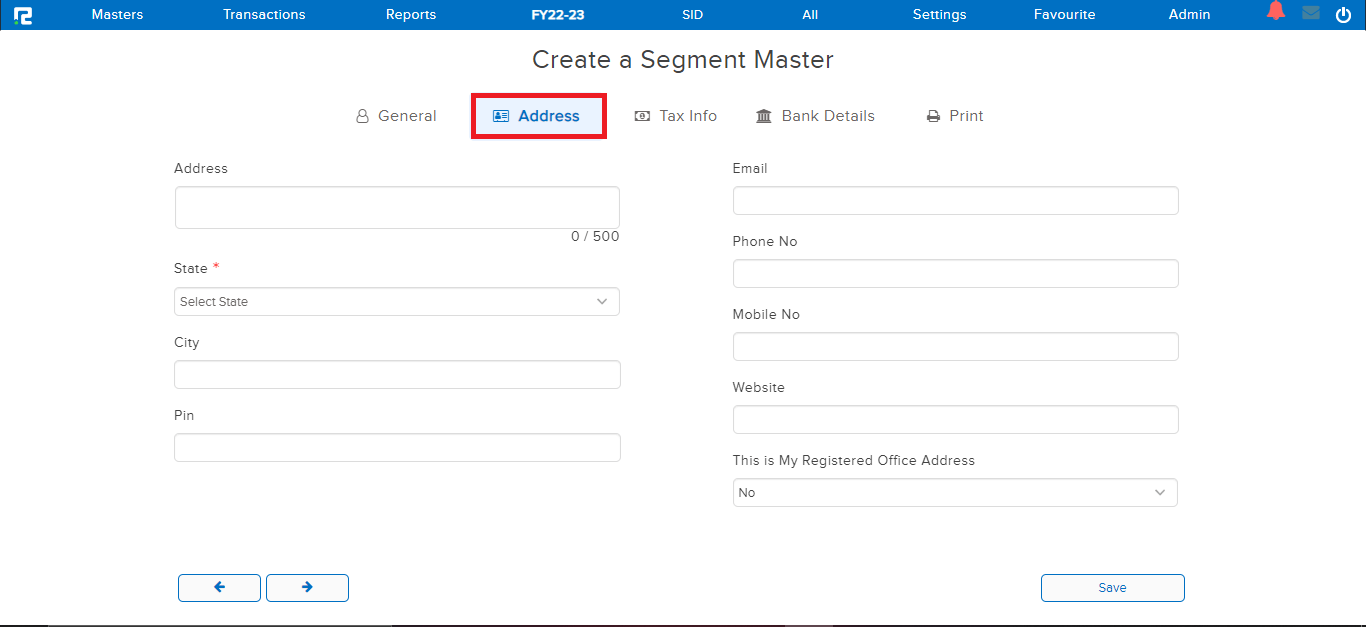
Task: Click the Save button
Action: [x=1112, y=588]
